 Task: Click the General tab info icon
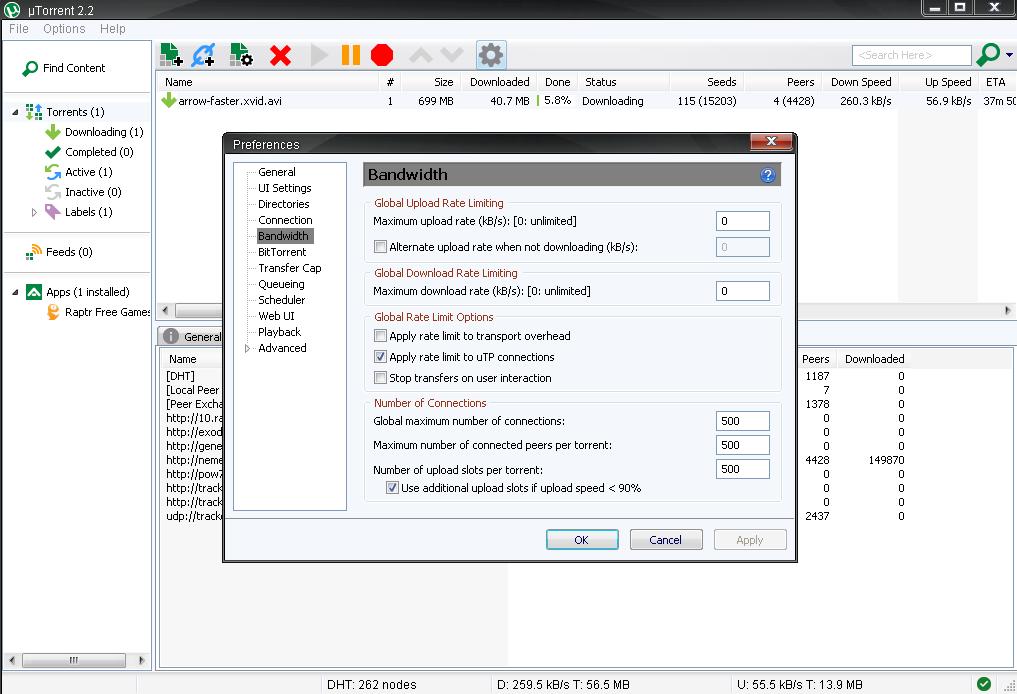[x=171, y=336]
